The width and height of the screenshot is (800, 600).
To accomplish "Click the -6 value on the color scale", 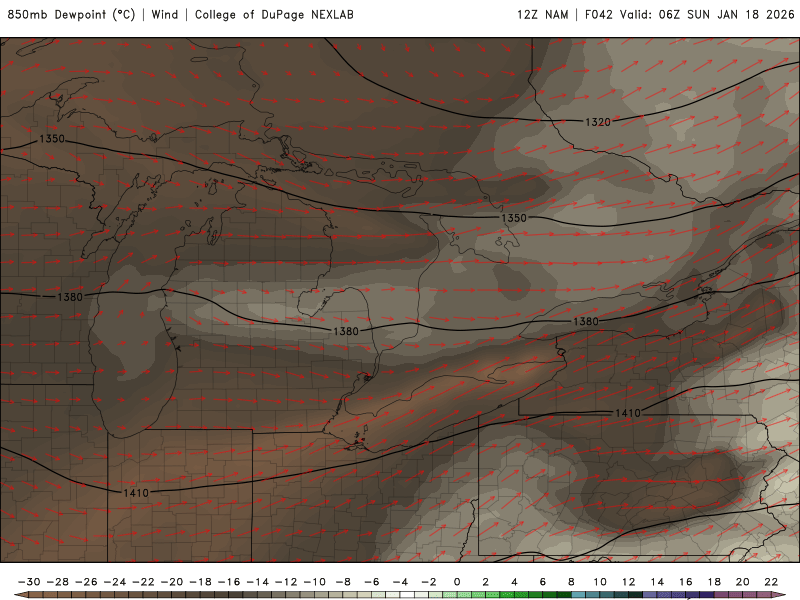I will click(371, 582).
